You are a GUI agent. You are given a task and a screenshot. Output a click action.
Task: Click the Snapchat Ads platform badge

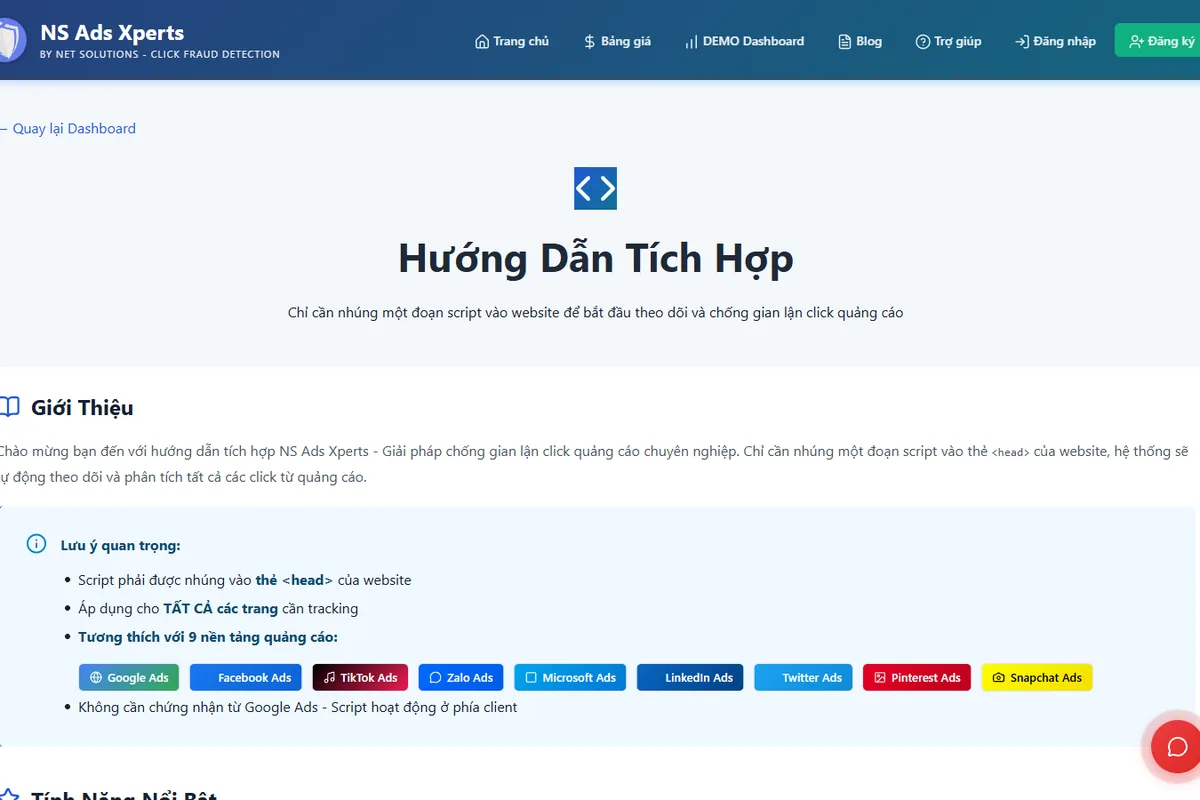(x=1037, y=677)
